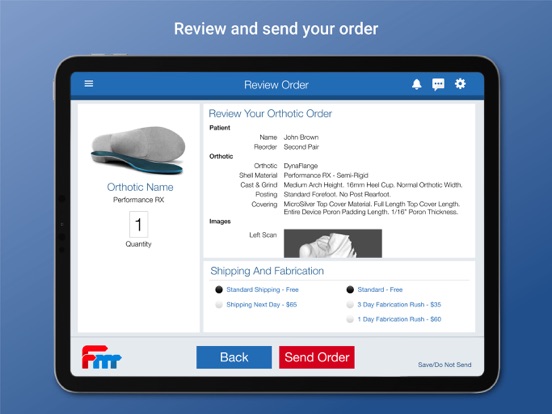
Task: Click reorder value Second Pair
Action: point(301,147)
